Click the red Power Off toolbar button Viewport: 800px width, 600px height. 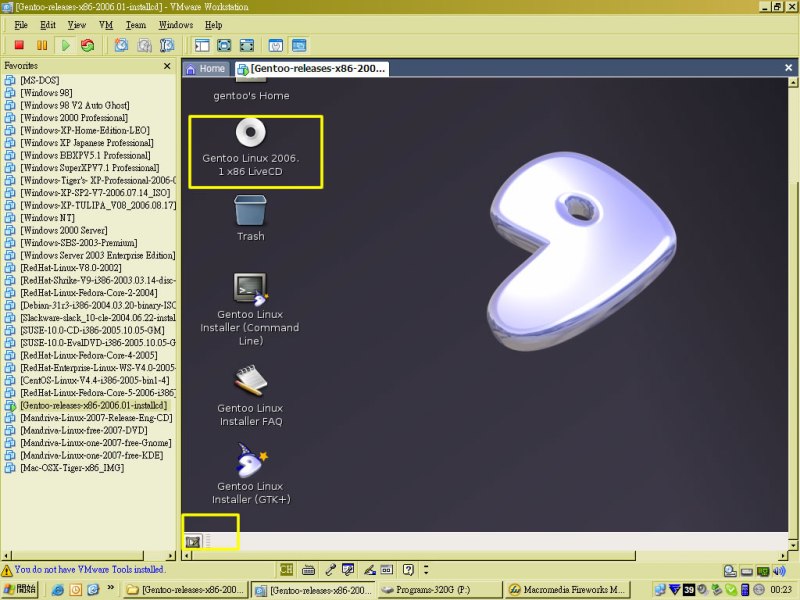(x=19, y=45)
